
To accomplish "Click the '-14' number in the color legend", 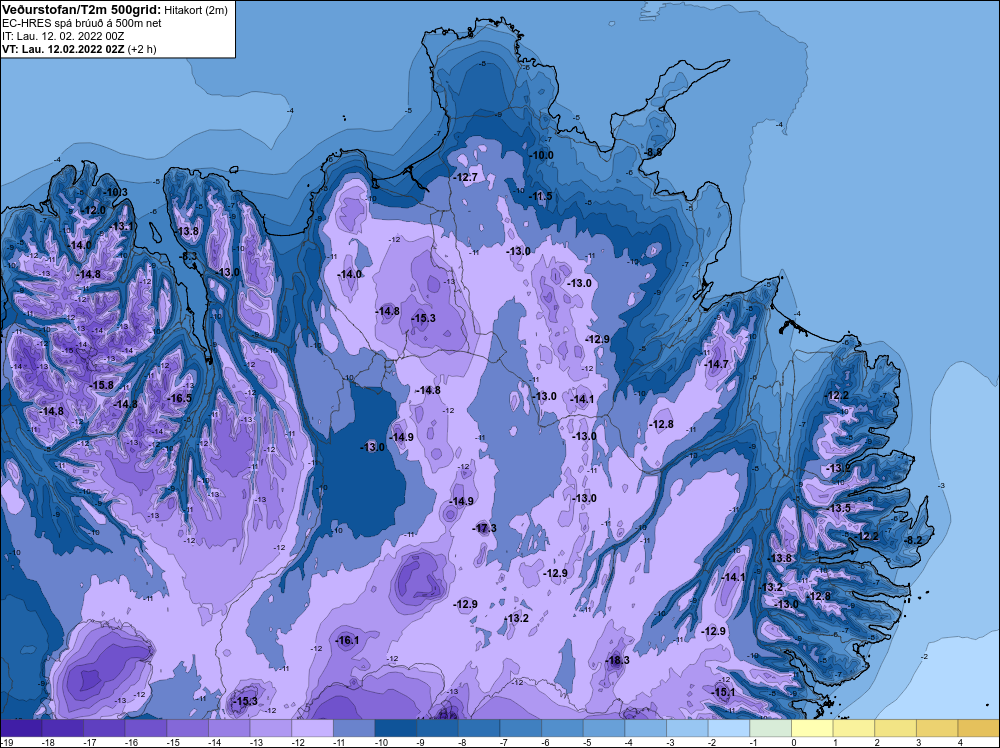I will click(x=213, y=742).
